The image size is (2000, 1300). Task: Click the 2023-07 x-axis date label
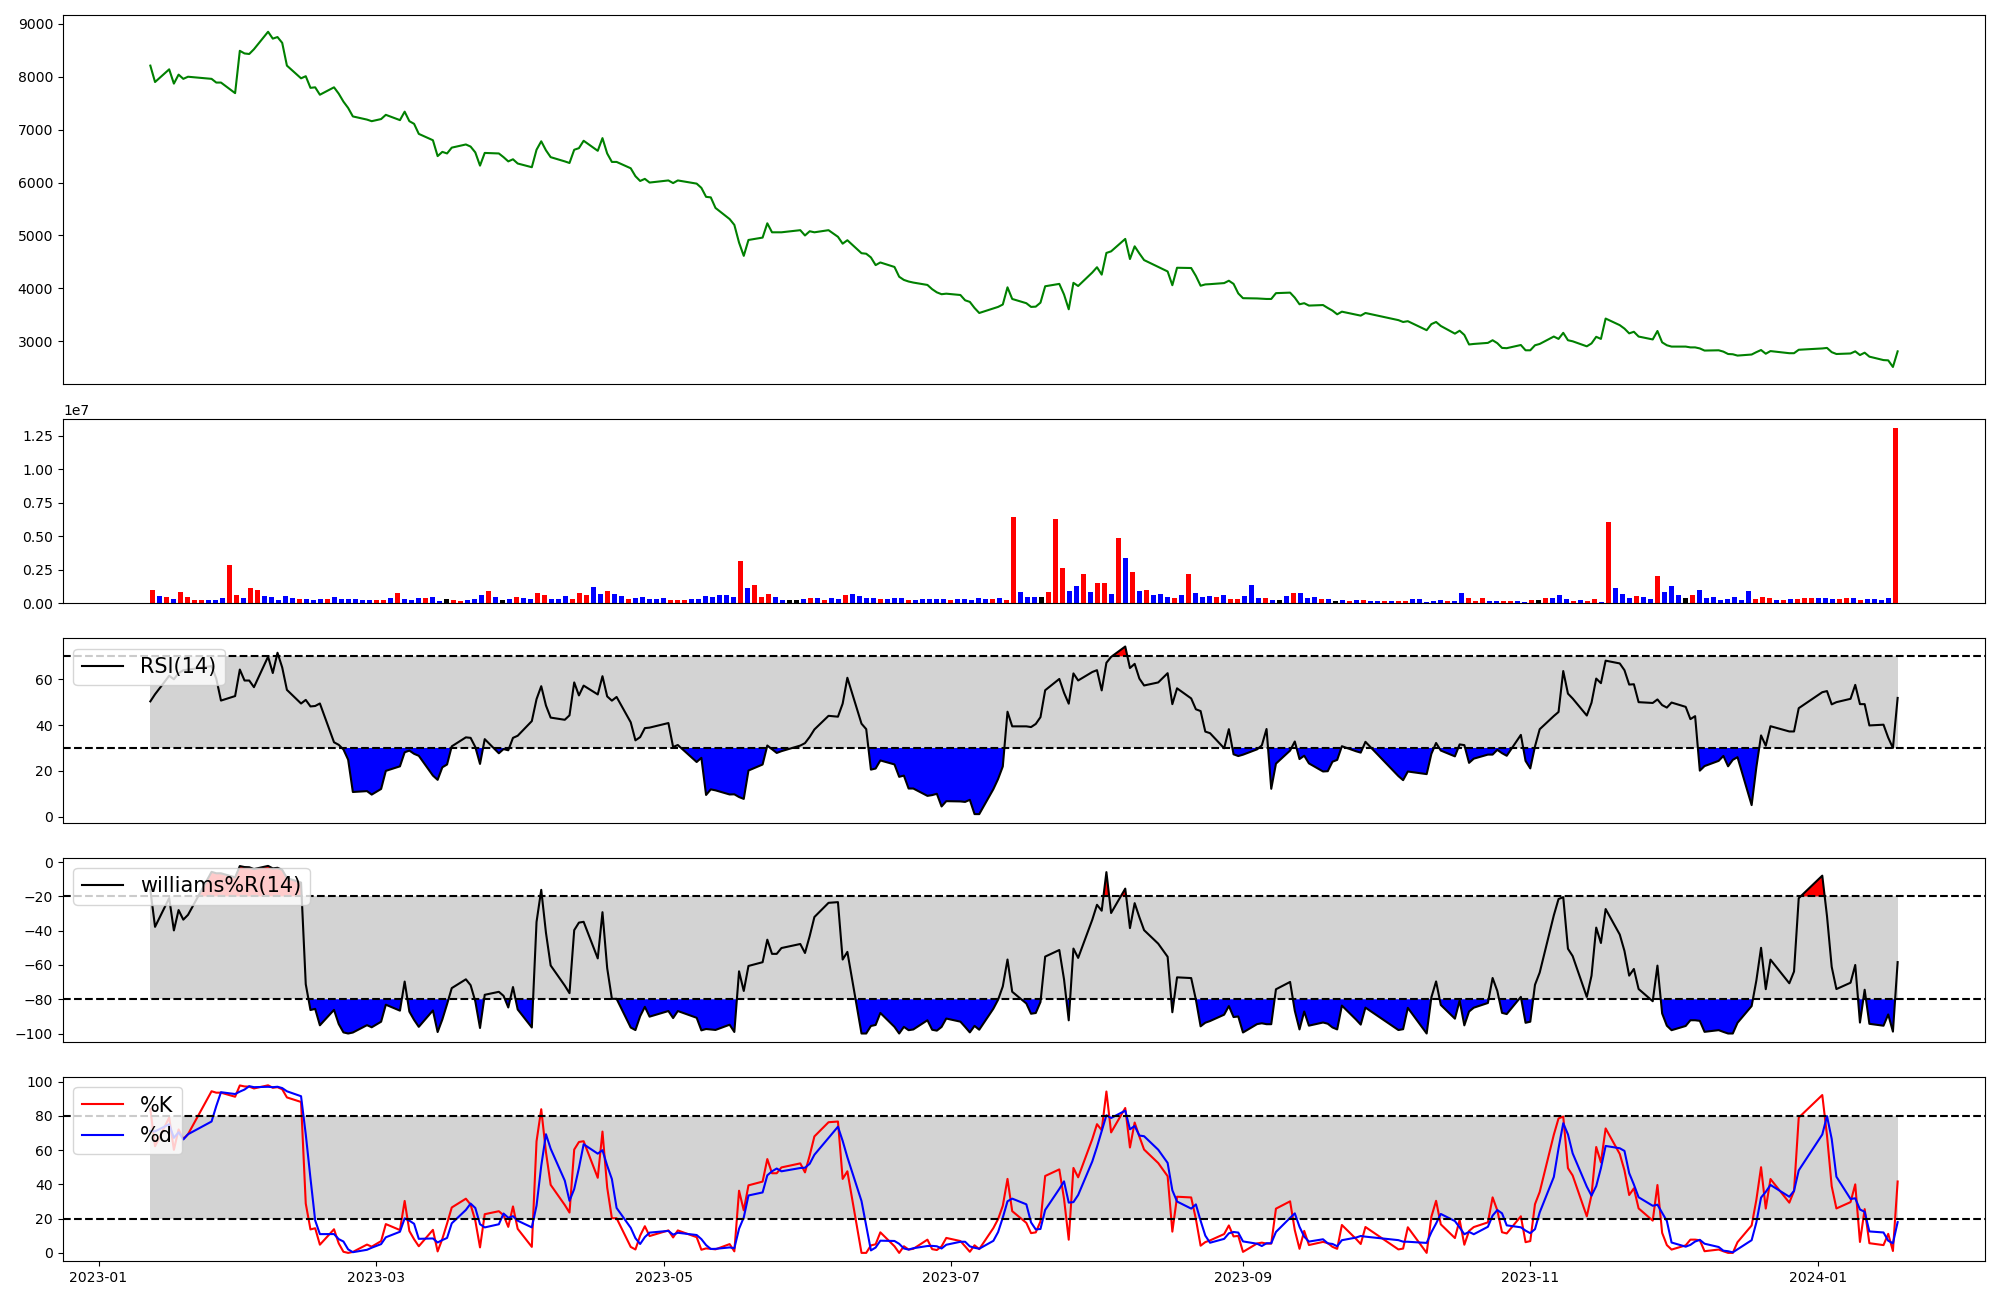951,1277
